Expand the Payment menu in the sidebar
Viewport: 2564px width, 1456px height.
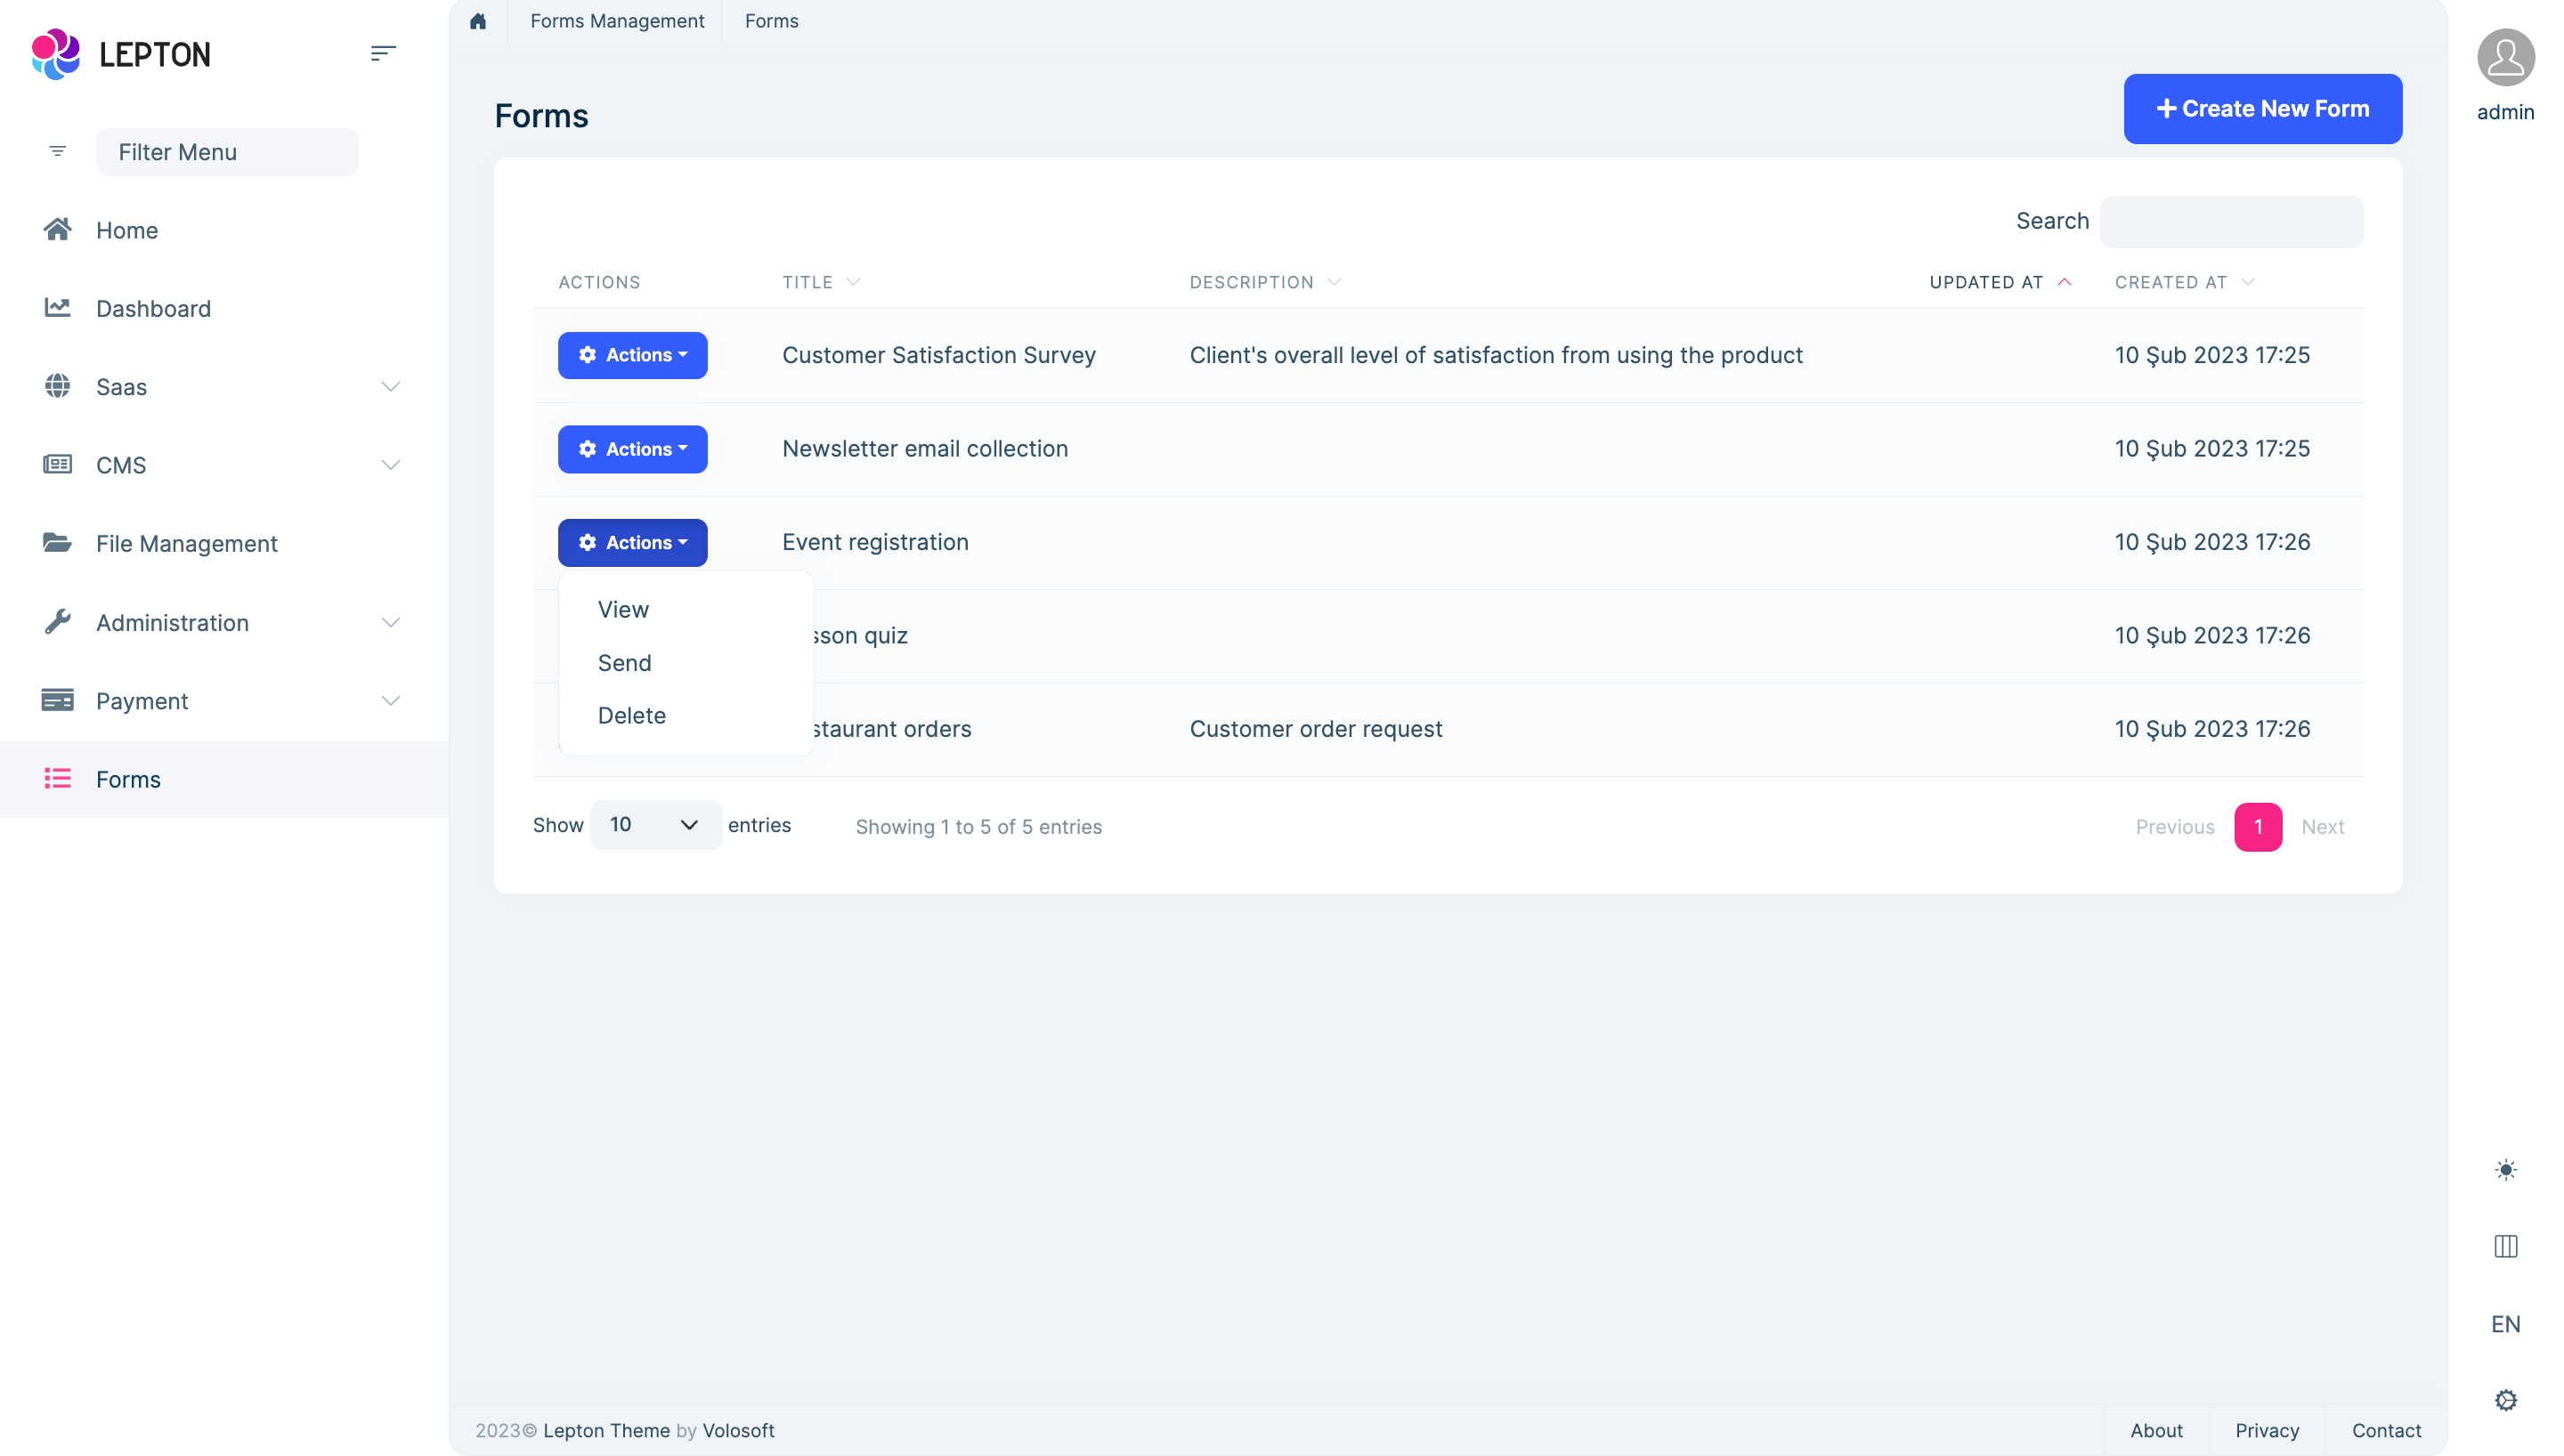[391, 700]
